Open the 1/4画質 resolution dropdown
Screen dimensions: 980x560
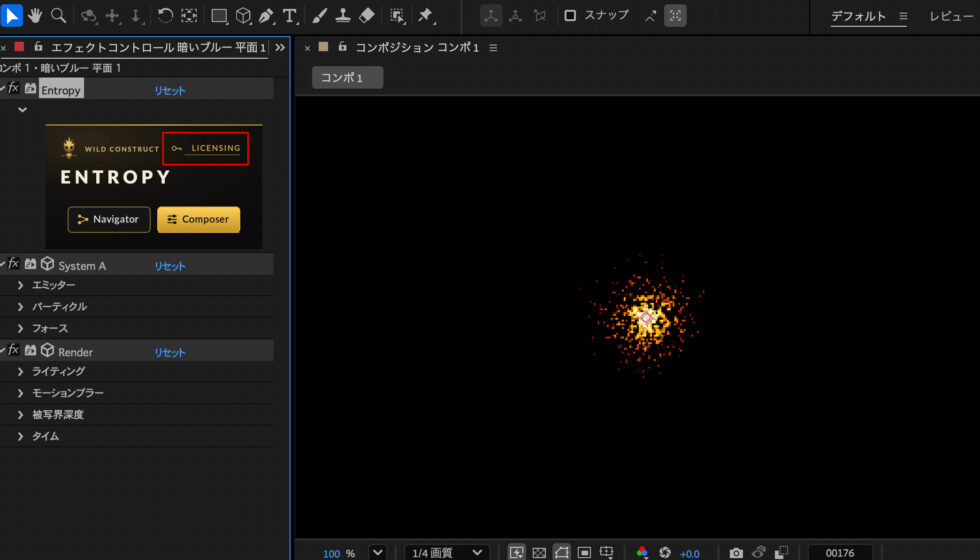(x=446, y=552)
